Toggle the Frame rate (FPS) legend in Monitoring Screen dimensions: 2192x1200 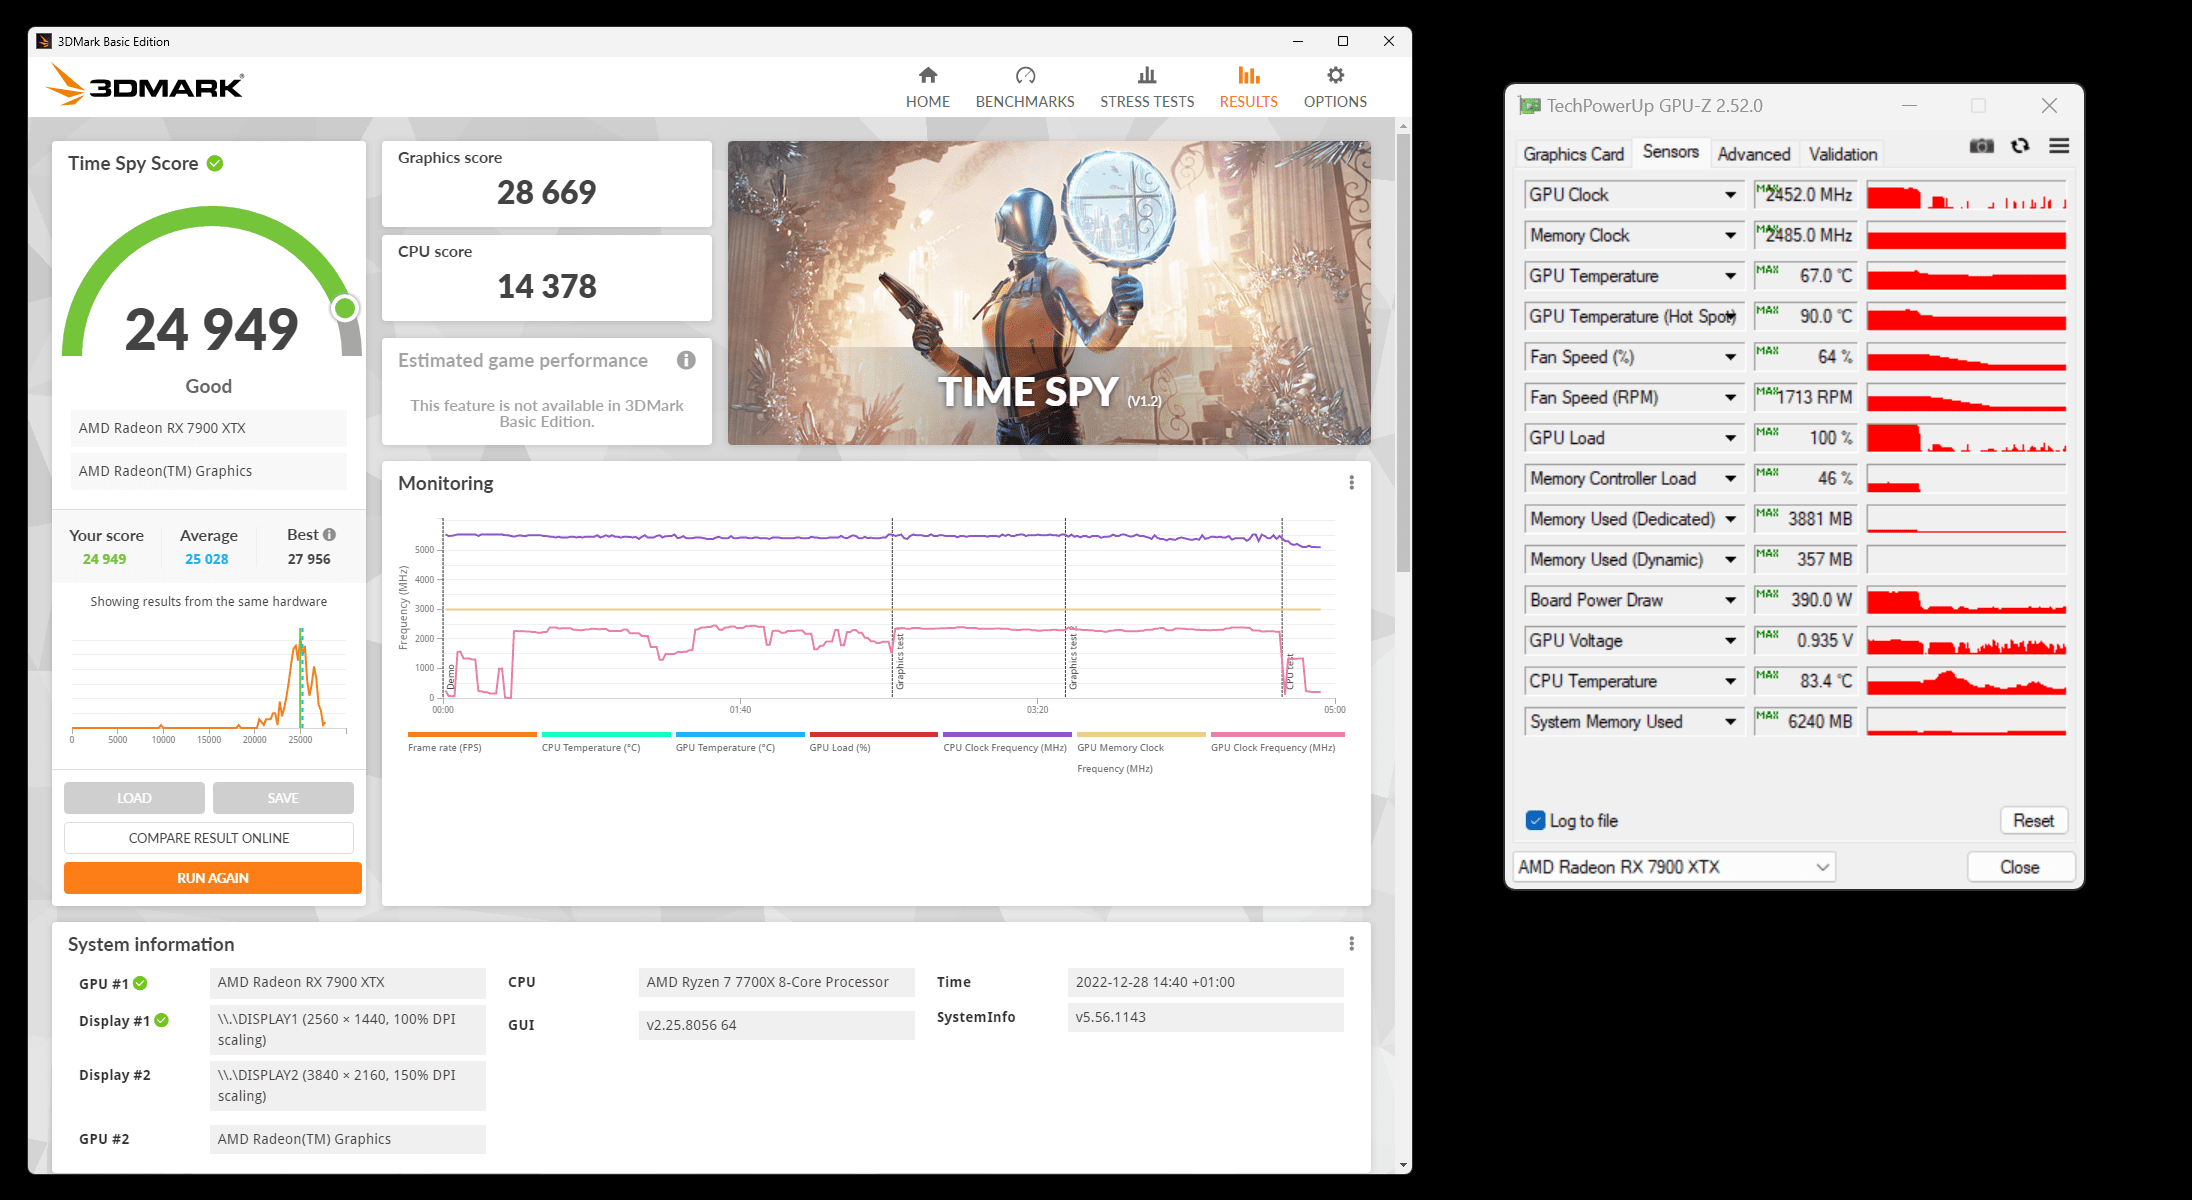coord(472,742)
